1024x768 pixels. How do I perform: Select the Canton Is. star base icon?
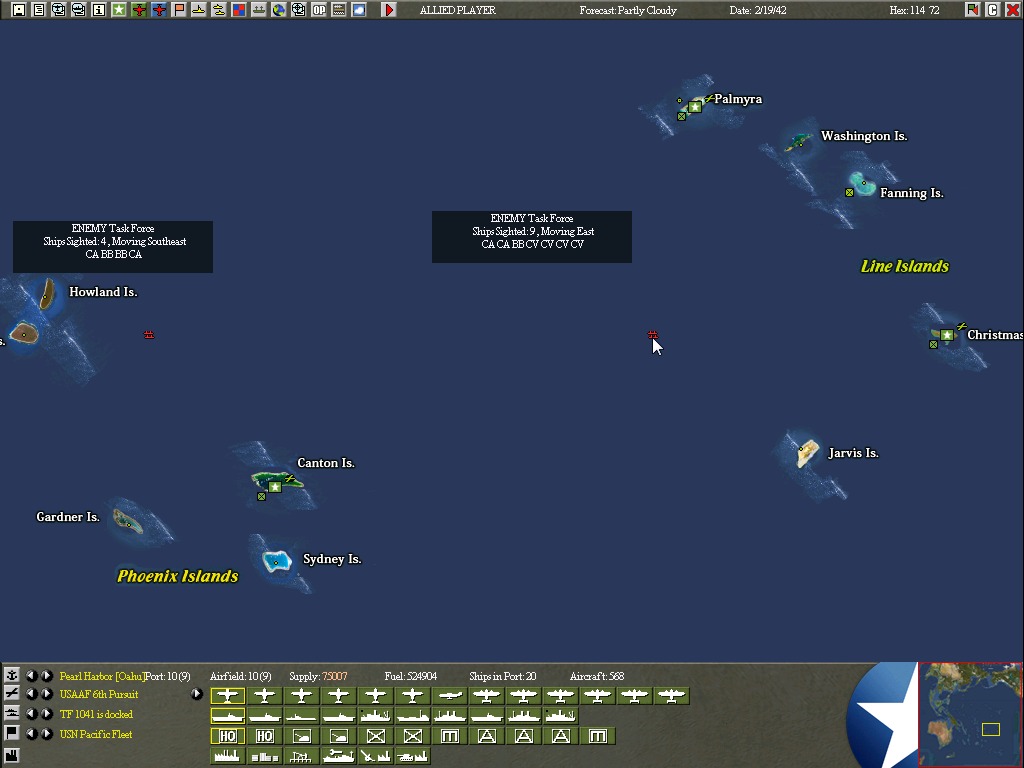click(275, 487)
